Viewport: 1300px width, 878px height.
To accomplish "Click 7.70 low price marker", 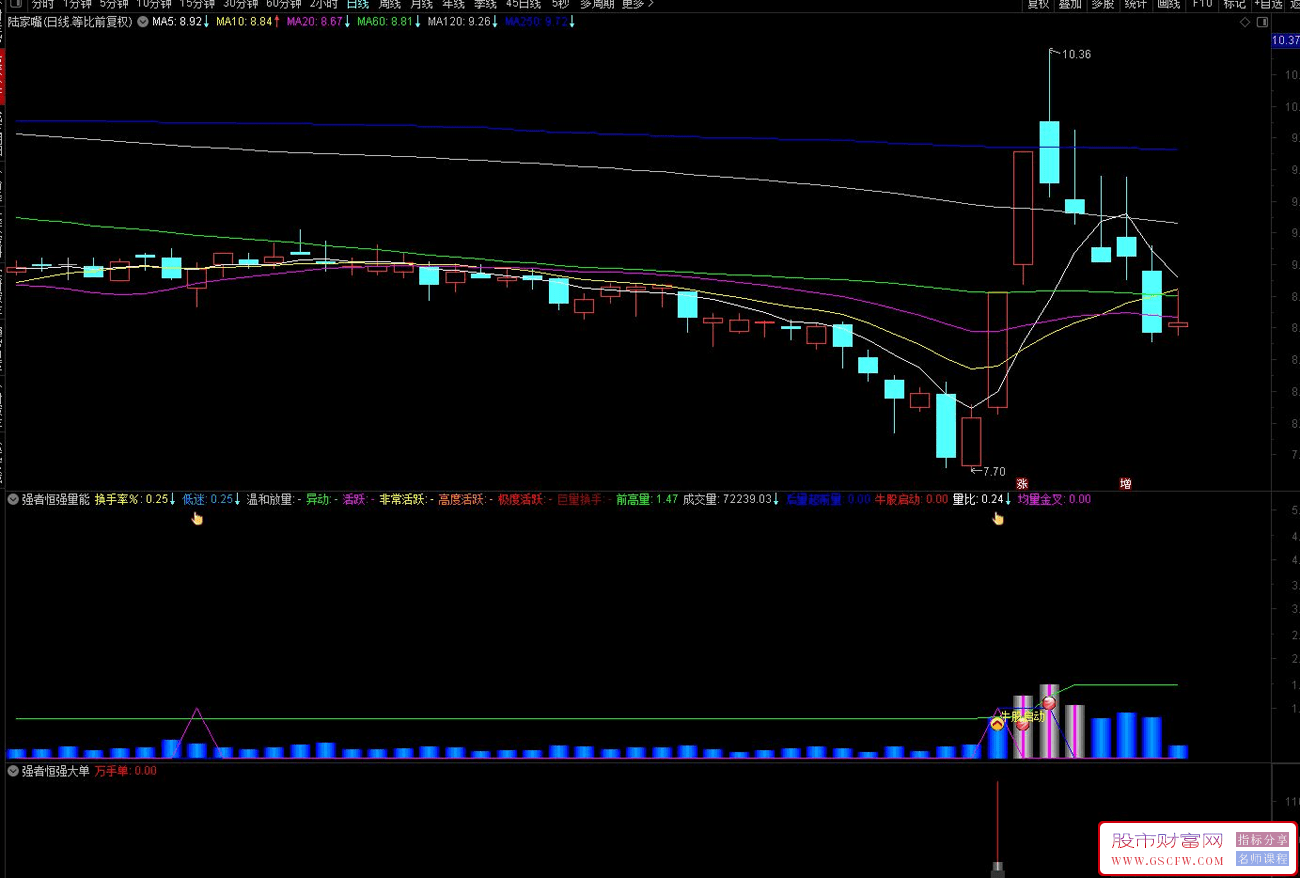I will coord(993,471).
